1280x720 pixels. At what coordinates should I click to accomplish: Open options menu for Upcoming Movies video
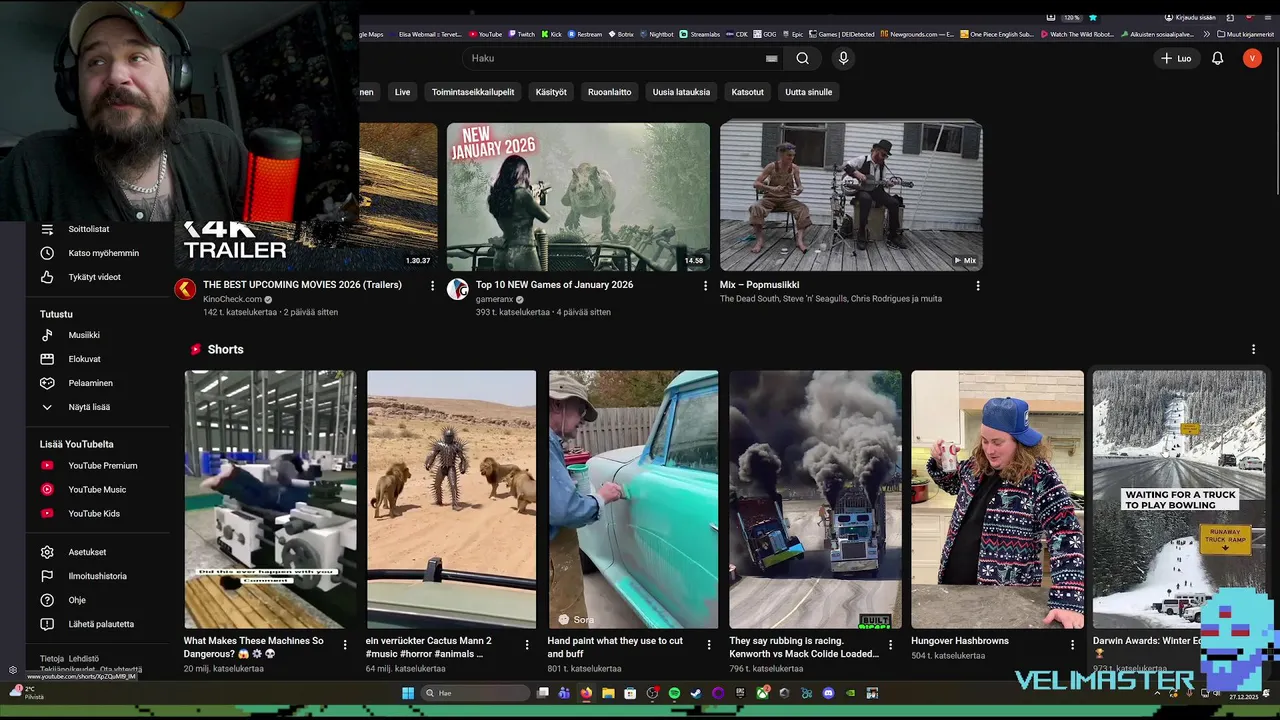tap(432, 286)
